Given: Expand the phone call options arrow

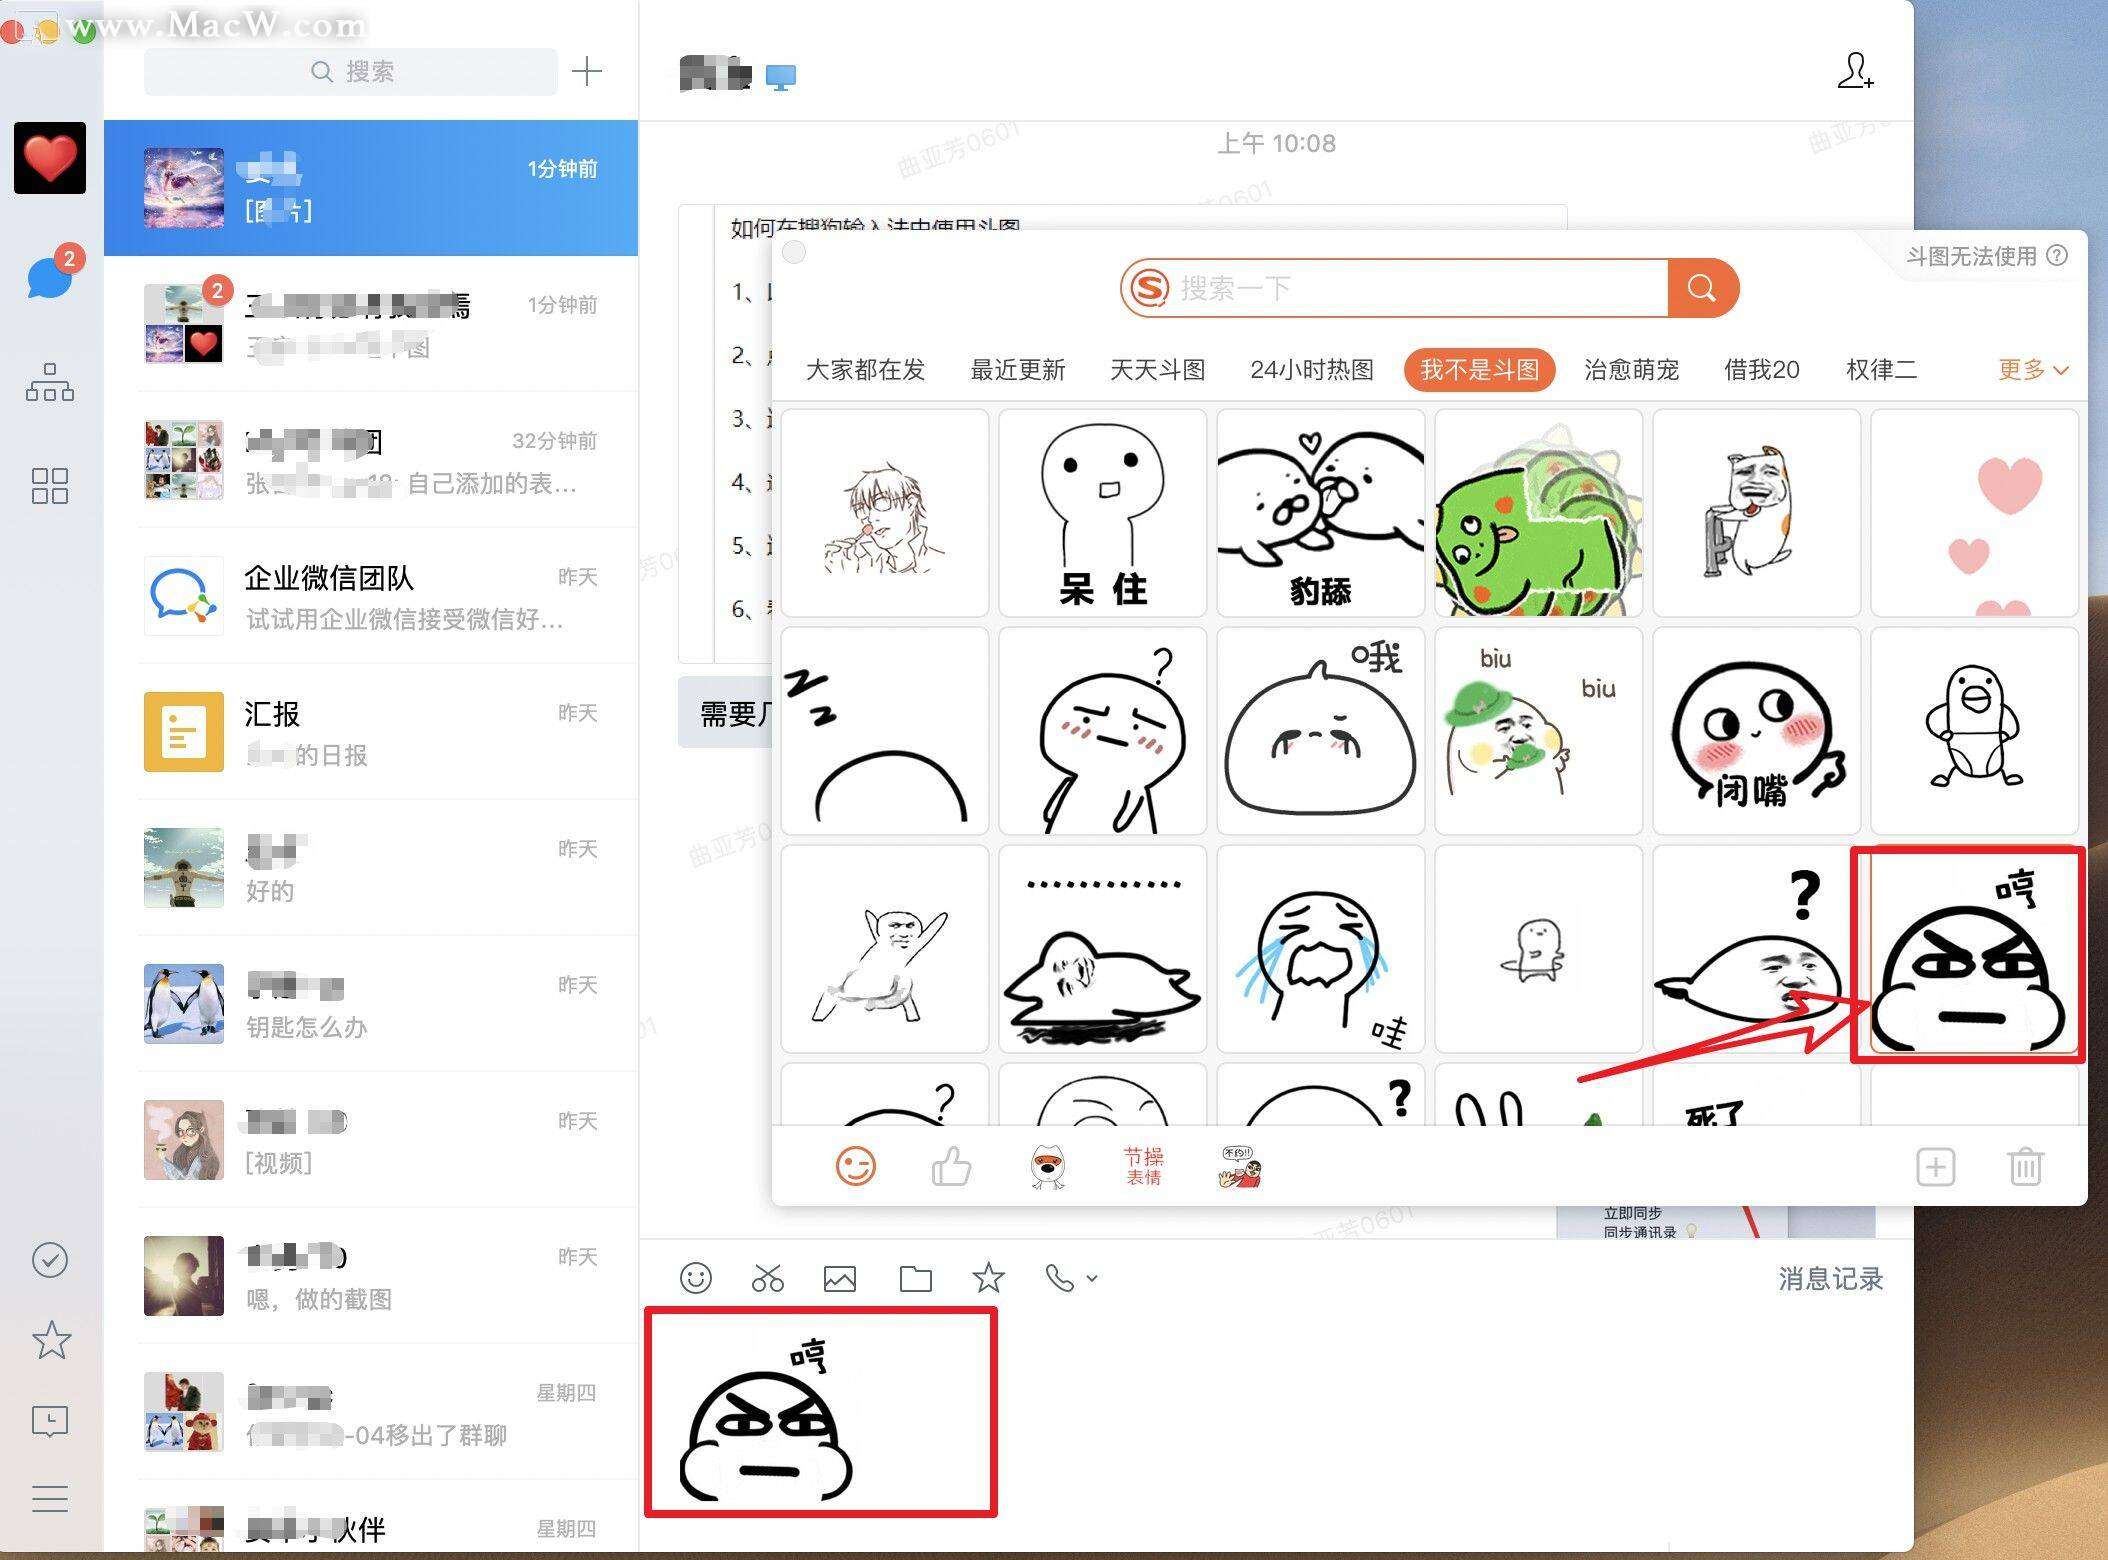Looking at the screenshot, I should pos(1092,1277).
